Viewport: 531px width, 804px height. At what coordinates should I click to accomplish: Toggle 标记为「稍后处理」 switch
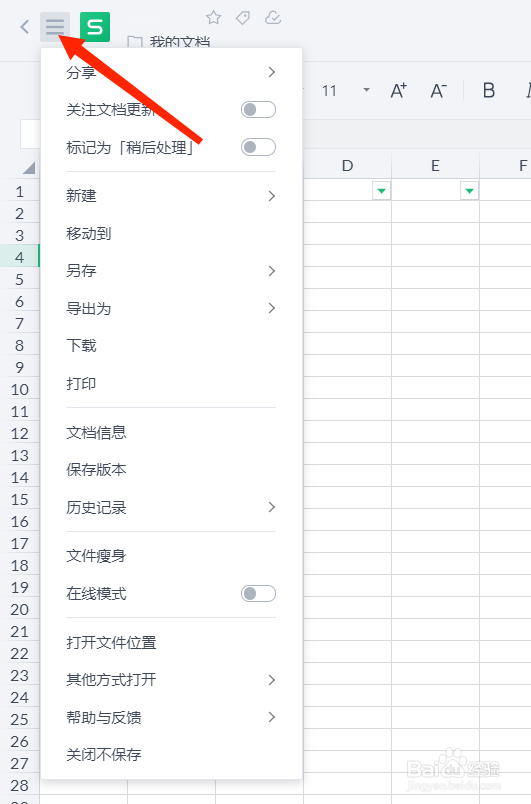[x=258, y=147]
